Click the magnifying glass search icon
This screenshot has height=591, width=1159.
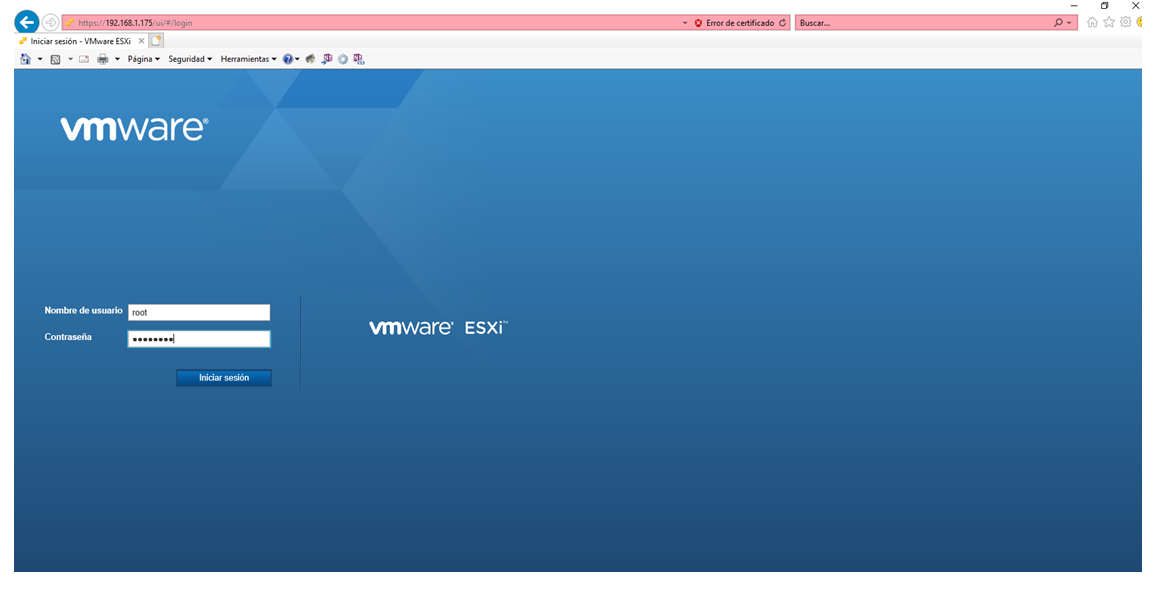1058,23
